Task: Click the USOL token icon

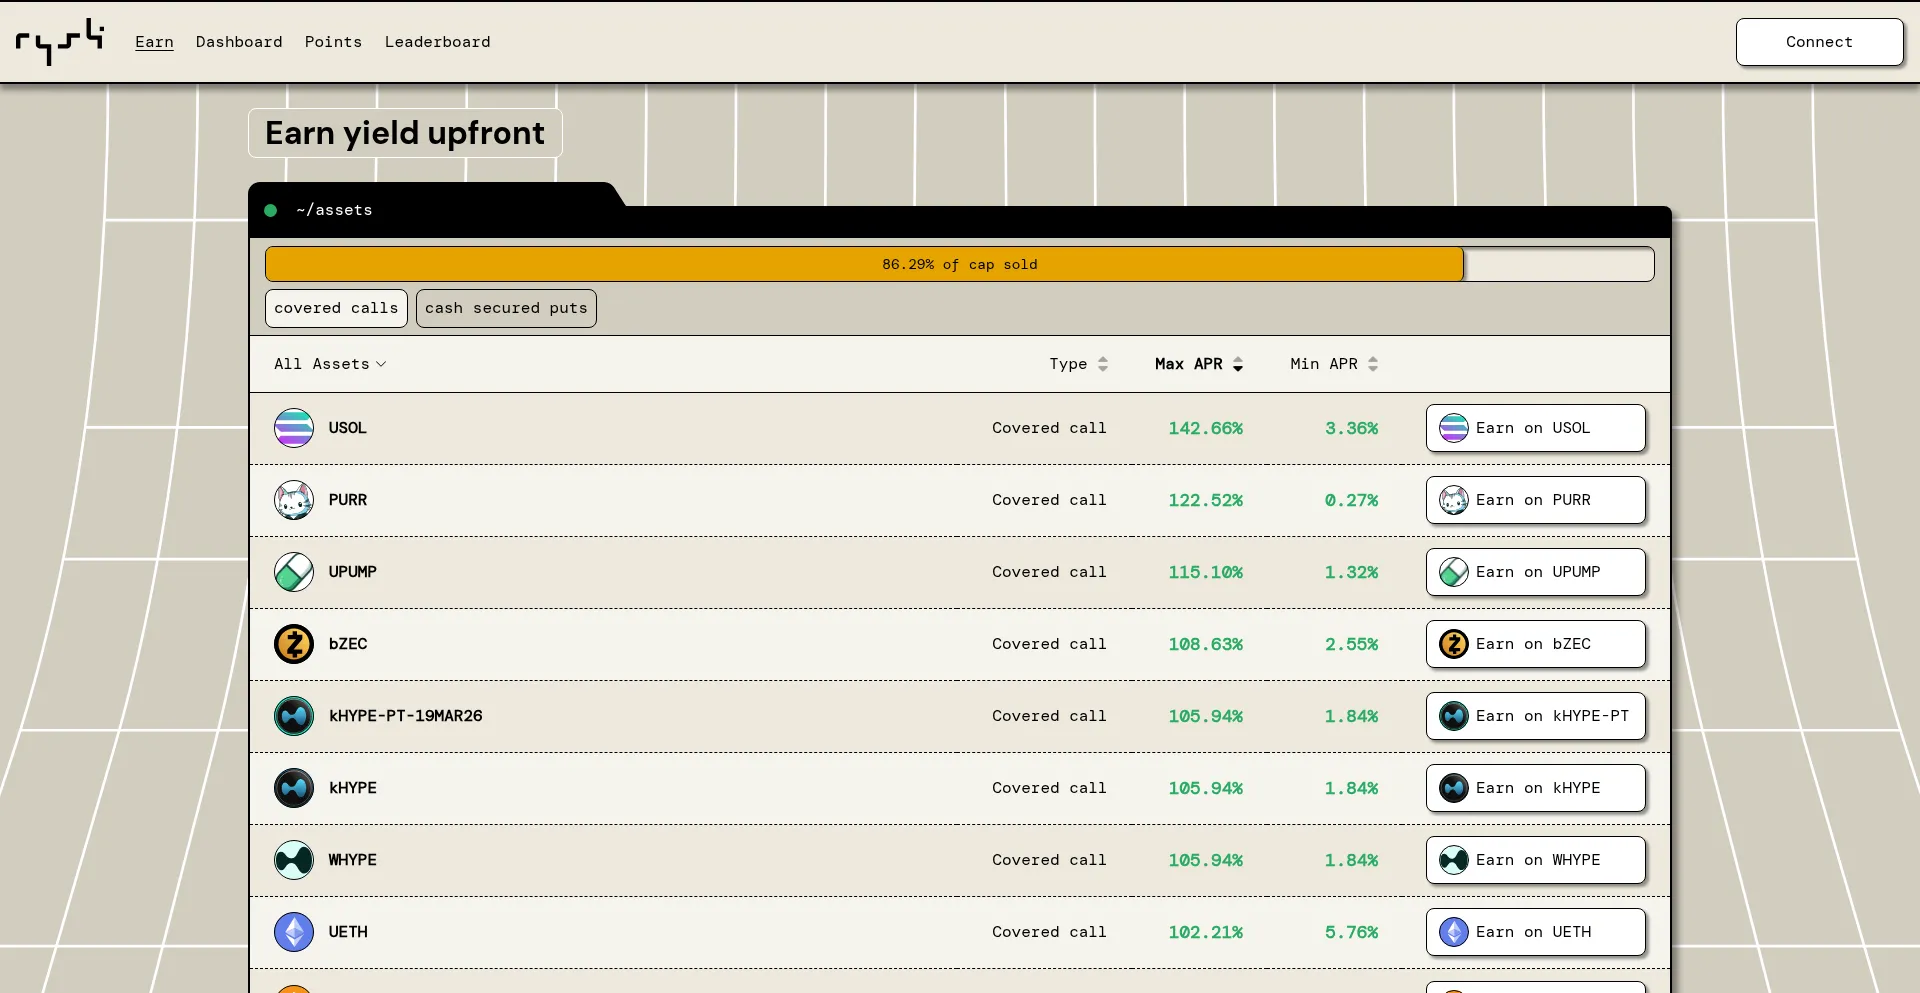Action: pyautogui.click(x=294, y=428)
